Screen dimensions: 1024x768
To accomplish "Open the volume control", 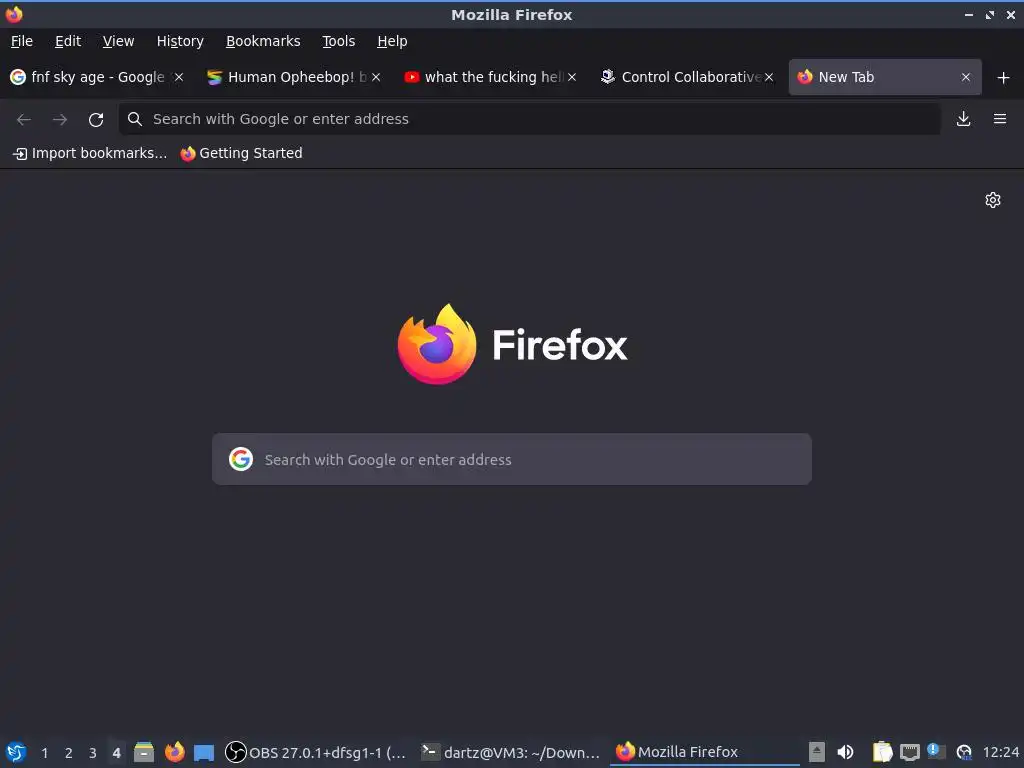I will click(x=845, y=752).
